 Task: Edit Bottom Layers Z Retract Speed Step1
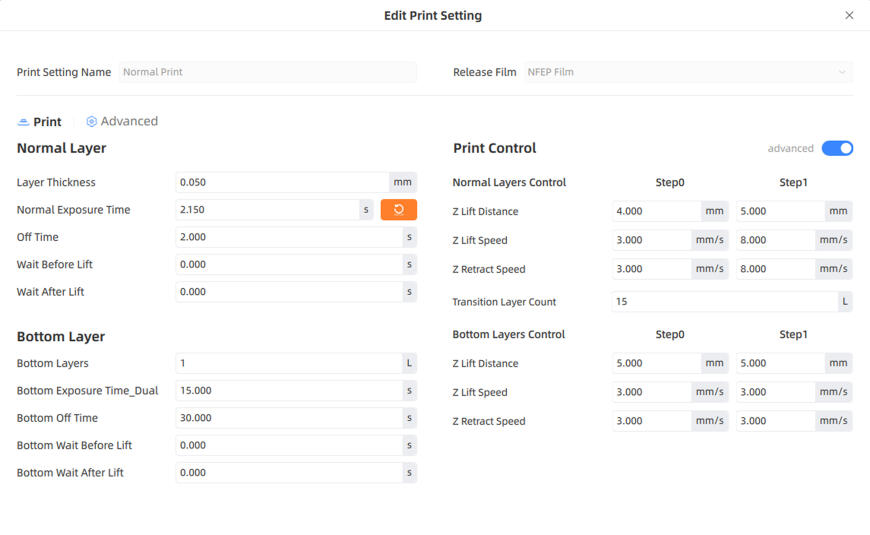pyautogui.click(x=775, y=421)
